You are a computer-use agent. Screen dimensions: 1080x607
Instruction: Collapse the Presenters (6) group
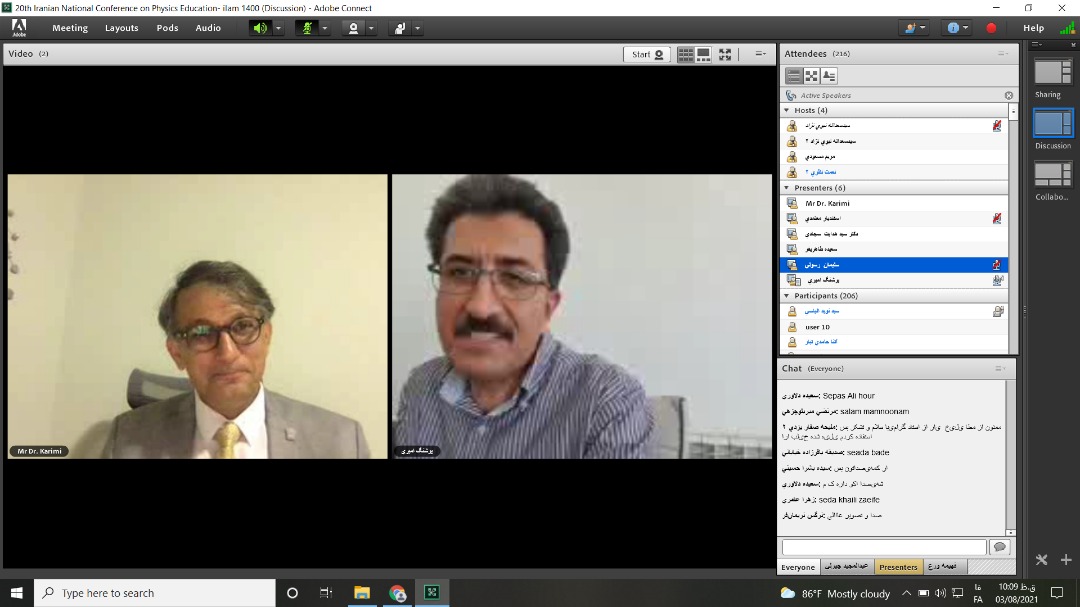(x=787, y=187)
